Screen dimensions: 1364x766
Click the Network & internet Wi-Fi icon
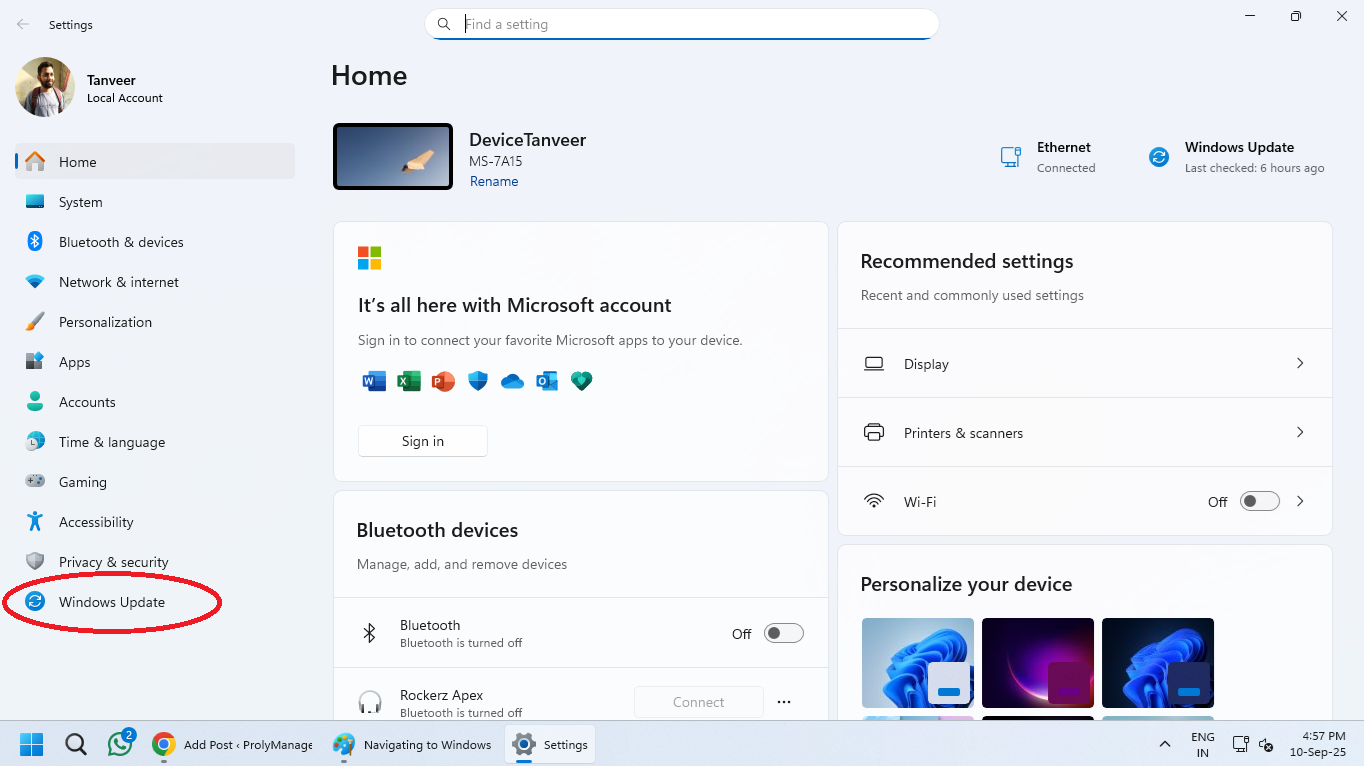35,282
